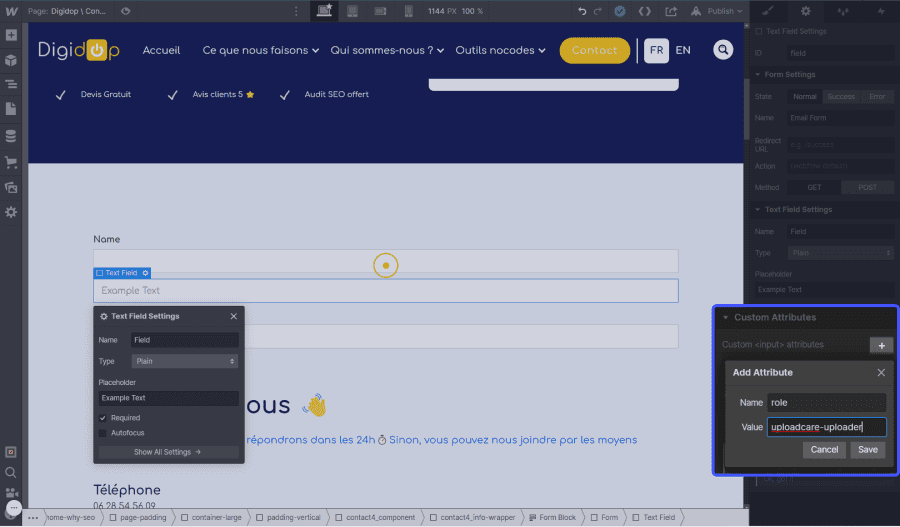Select the Desktop base breakpoint icon
The height and width of the screenshot is (527, 900).
(x=324, y=11)
